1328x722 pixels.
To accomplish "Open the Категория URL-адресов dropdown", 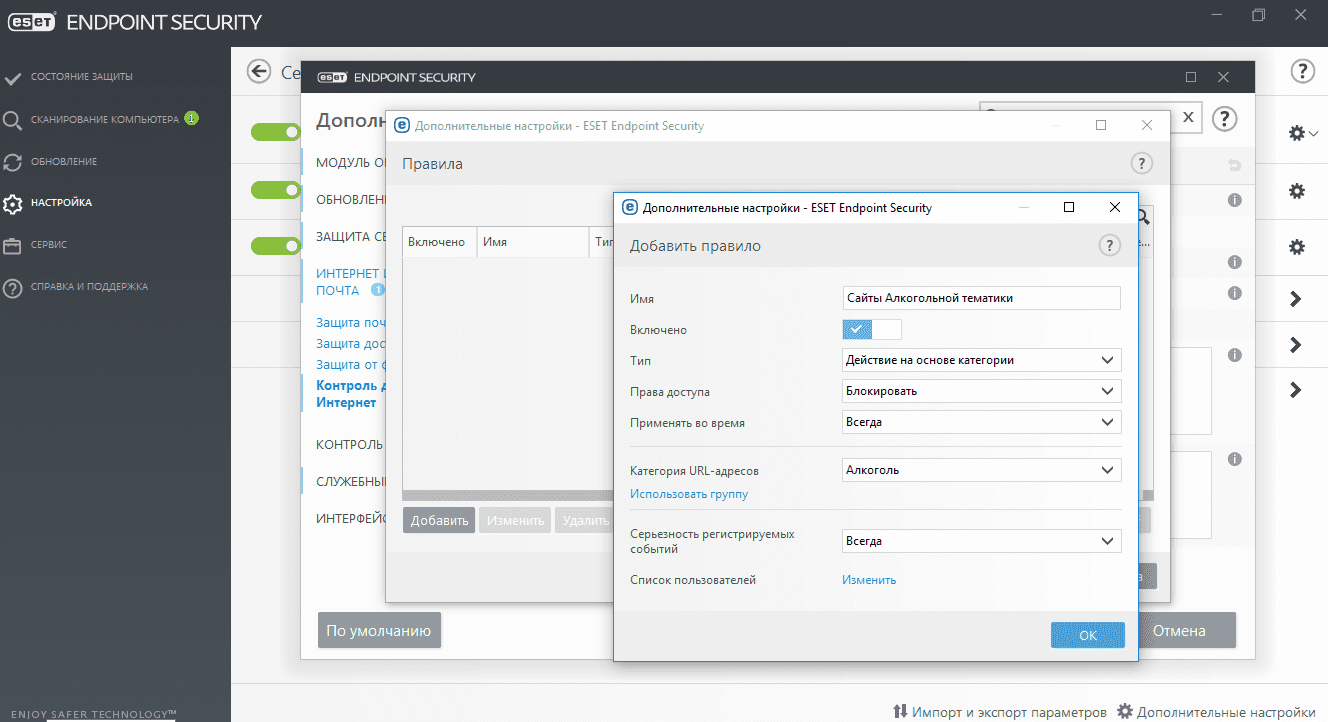I will click(982, 469).
